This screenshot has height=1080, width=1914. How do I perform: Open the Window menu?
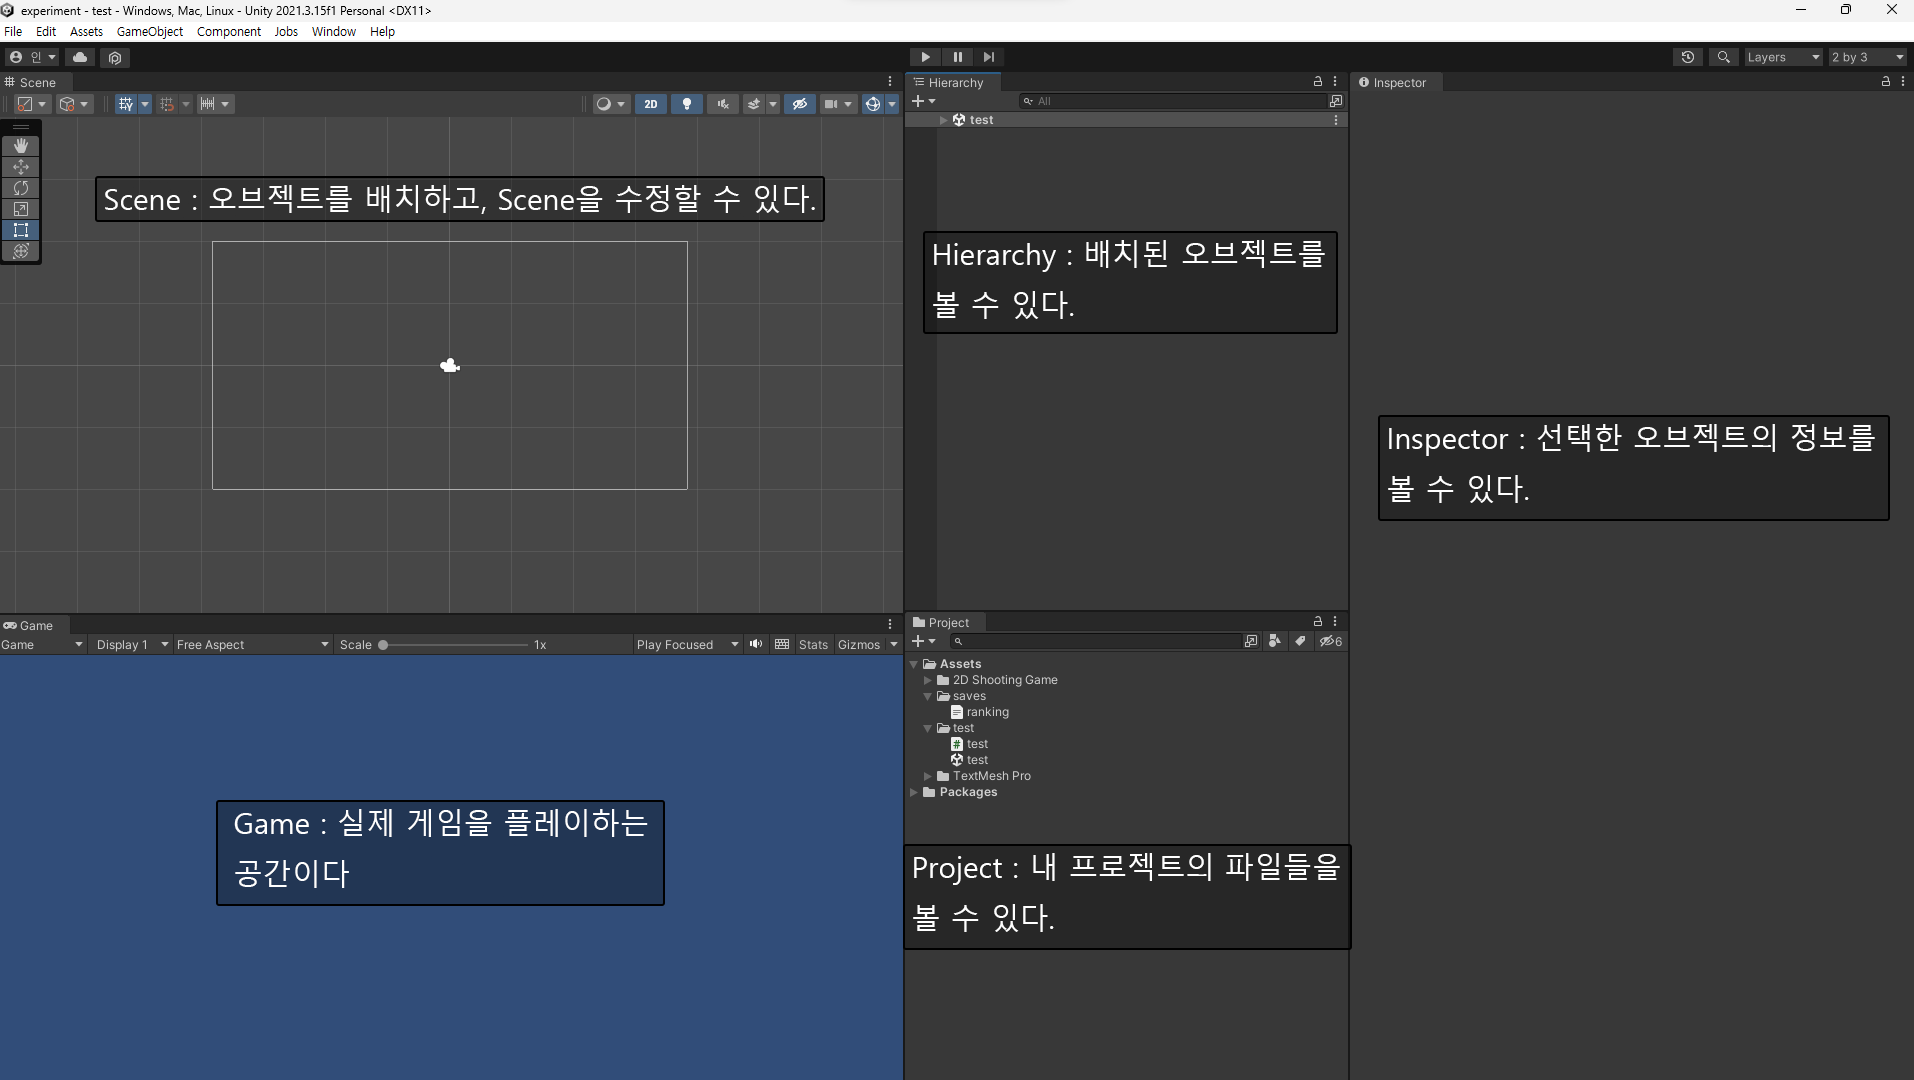334,31
